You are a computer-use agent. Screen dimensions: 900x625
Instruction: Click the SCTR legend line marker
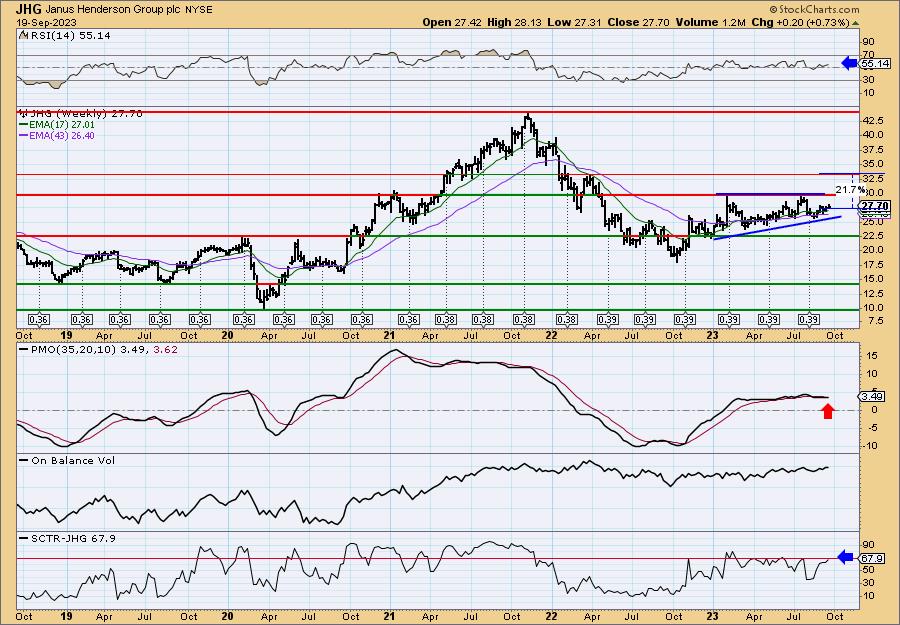pyautogui.click(x=23, y=538)
